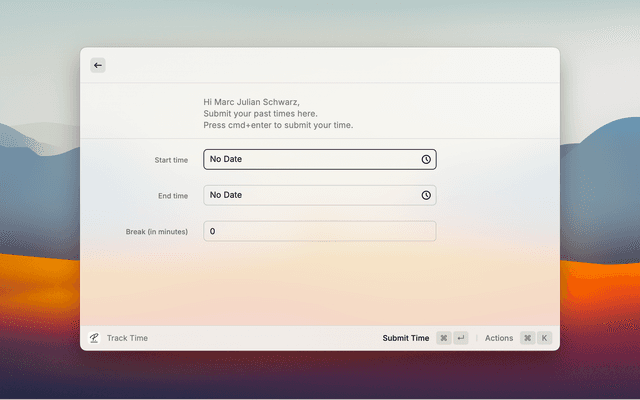This screenshot has width=640, height=400.
Task: Click the Submit Time button
Action: [405, 338]
